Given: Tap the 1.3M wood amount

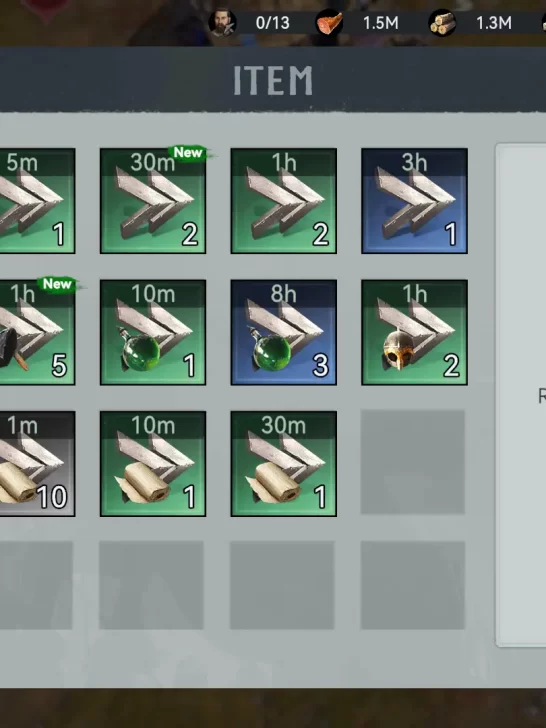Looking at the screenshot, I should 494,23.
